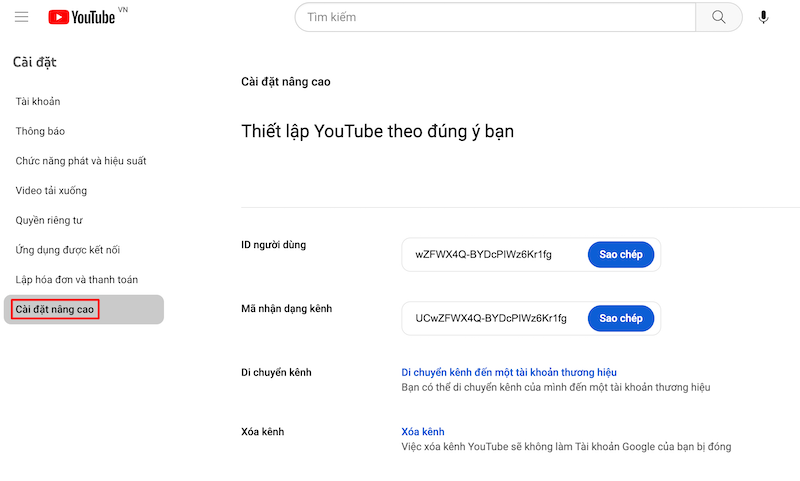Open Thông báo settings section
The width and height of the screenshot is (800, 481).
point(40,131)
